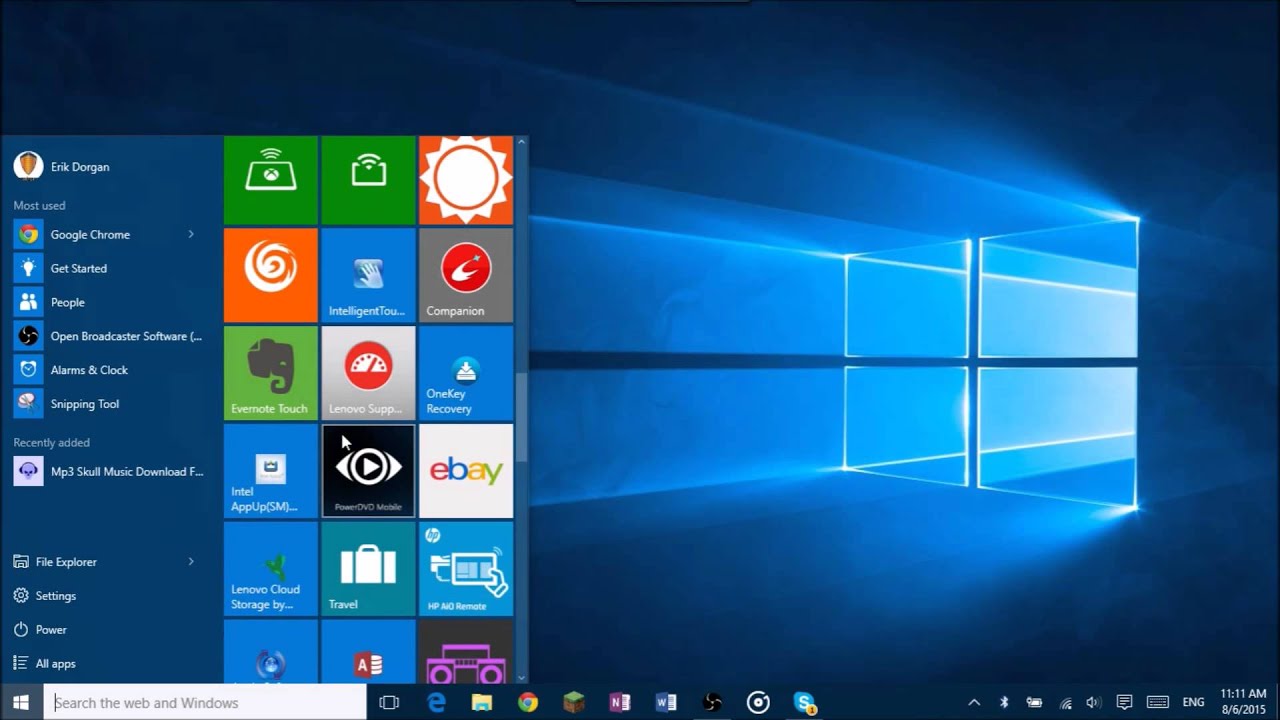Switch to OBS on the taskbar
This screenshot has width=1280, height=720.
click(712, 702)
